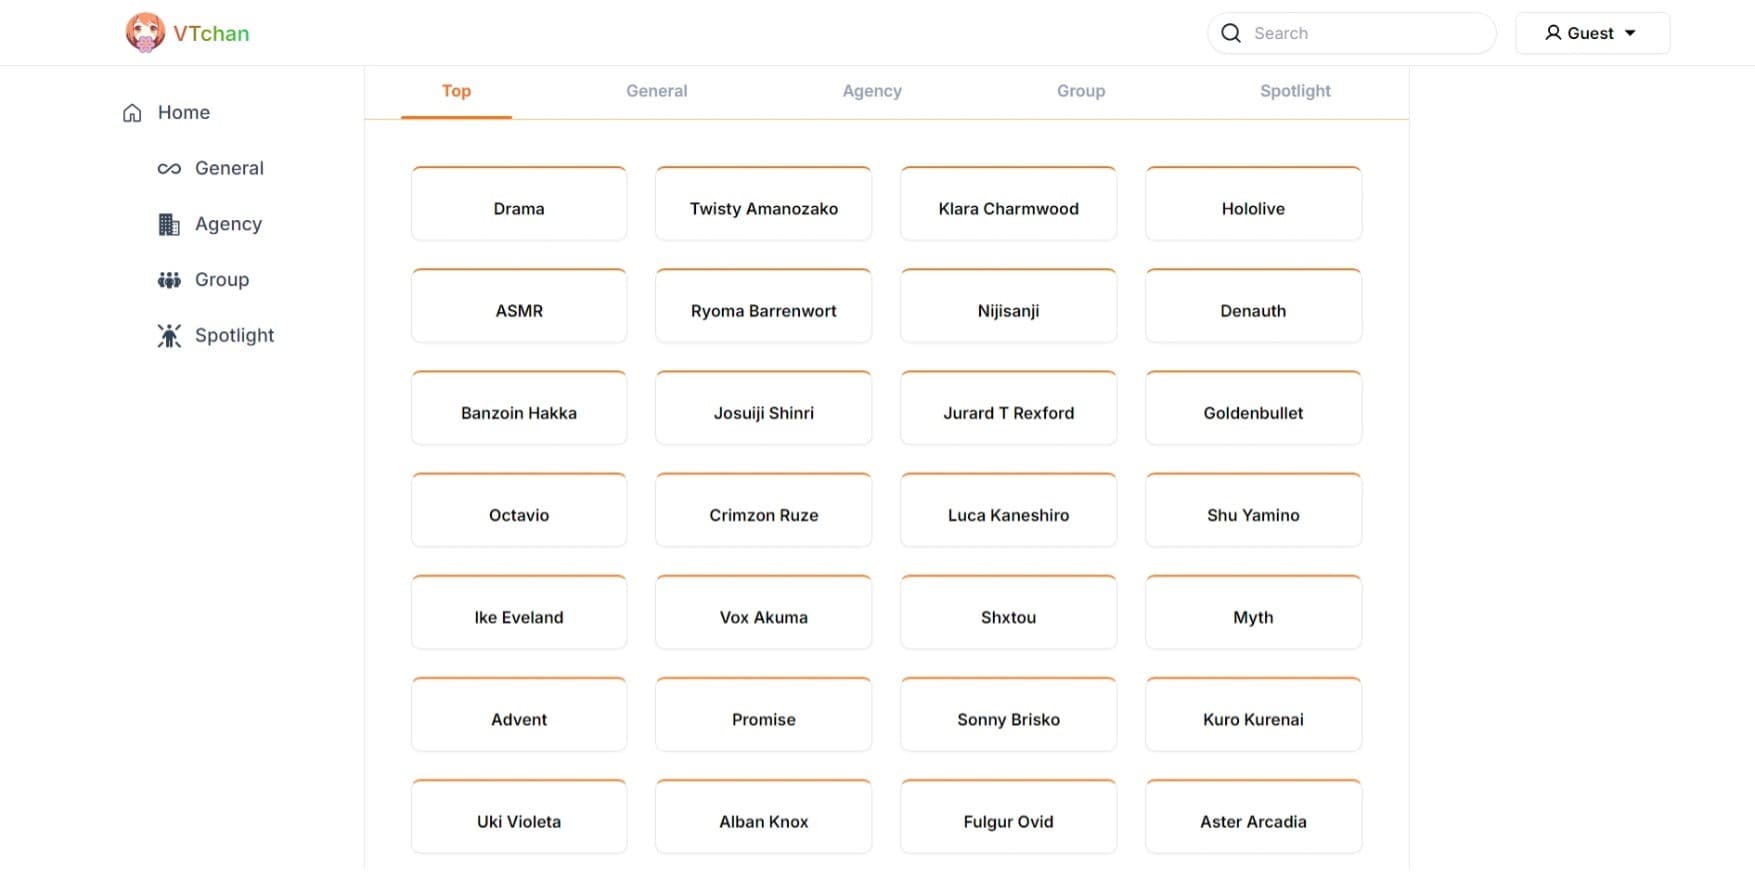The image size is (1755, 879).
Task: Open the Hololive board card
Action: pyautogui.click(x=1253, y=204)
